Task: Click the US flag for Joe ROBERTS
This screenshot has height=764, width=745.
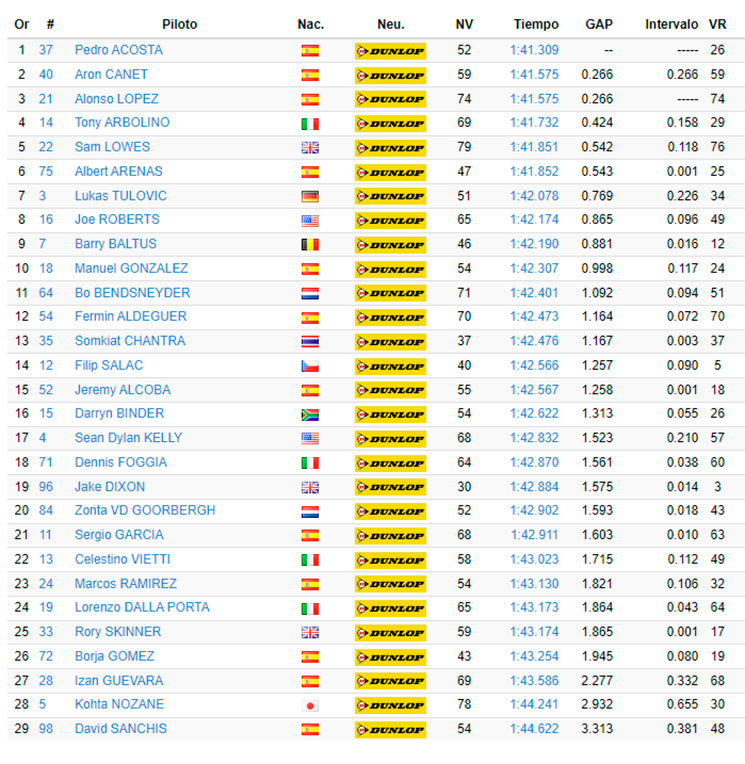Action: pos(310,221)
